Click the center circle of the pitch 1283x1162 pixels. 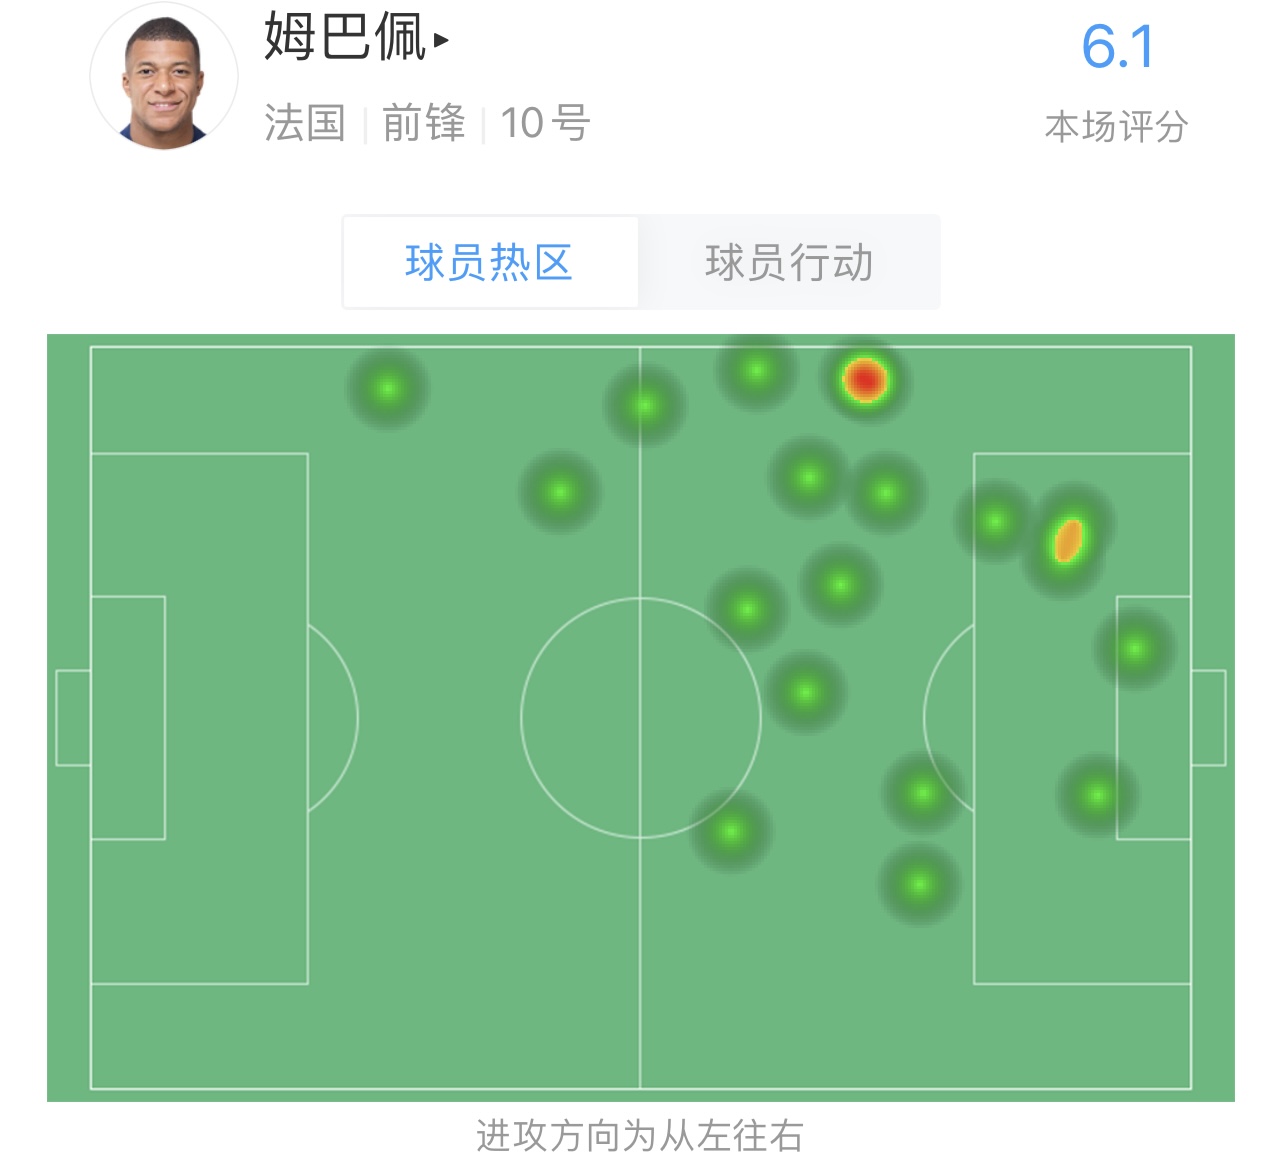(641, 717)
